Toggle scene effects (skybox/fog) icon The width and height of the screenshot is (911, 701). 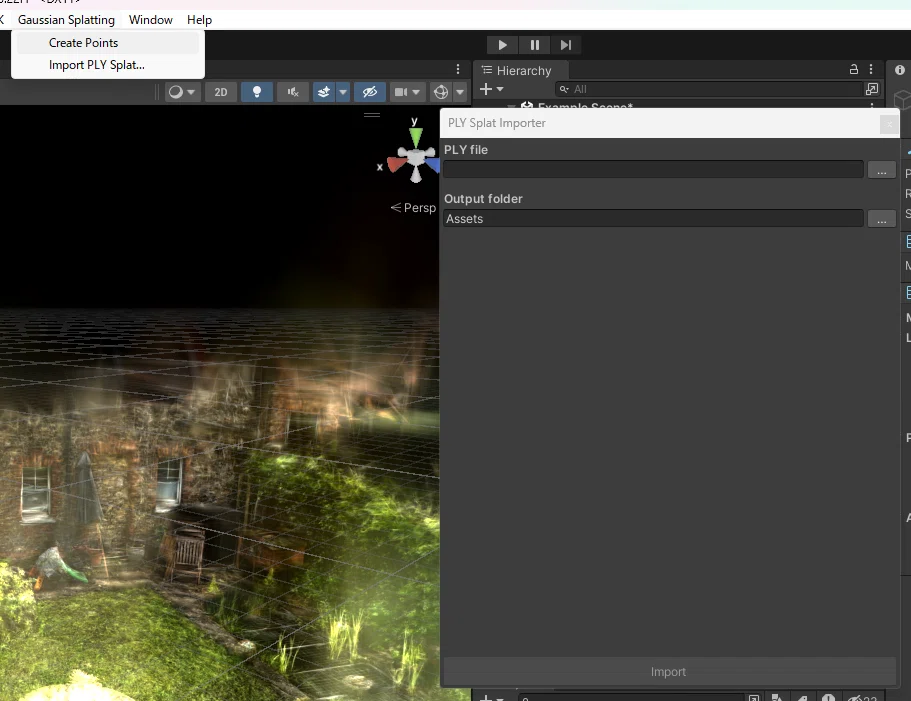[x=324, y=92]
